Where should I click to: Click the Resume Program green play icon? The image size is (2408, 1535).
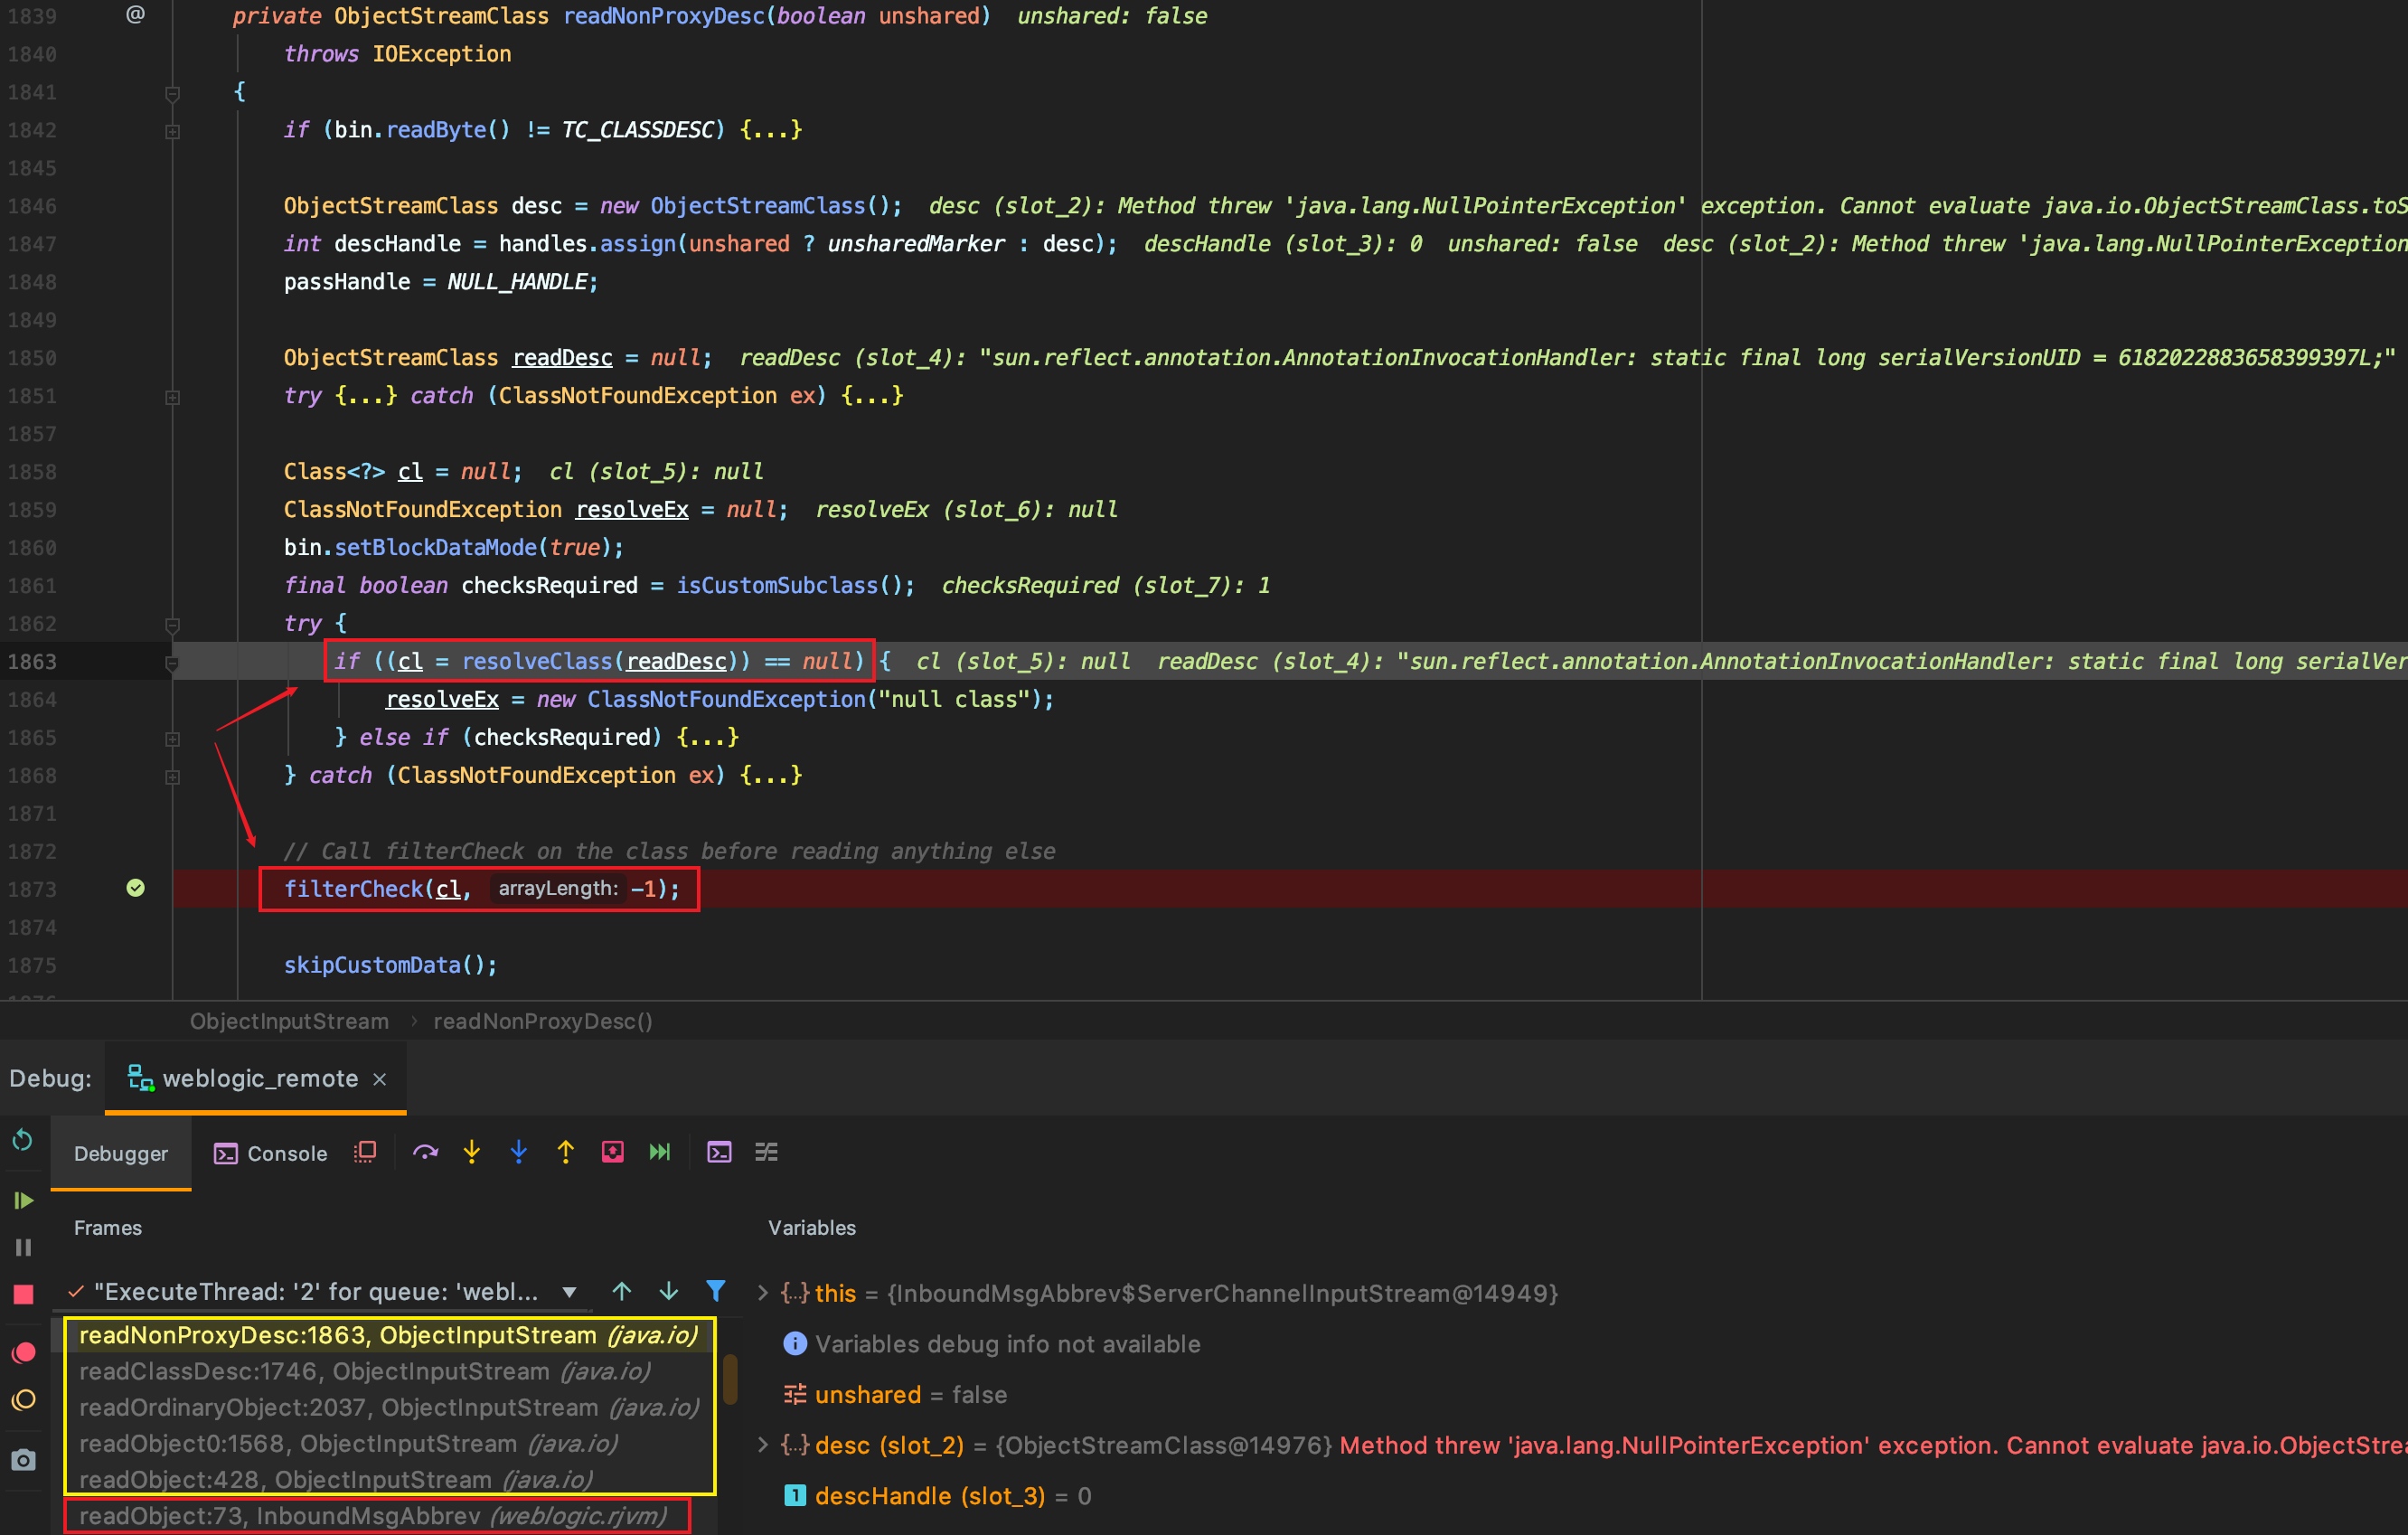pos(23,1199)
